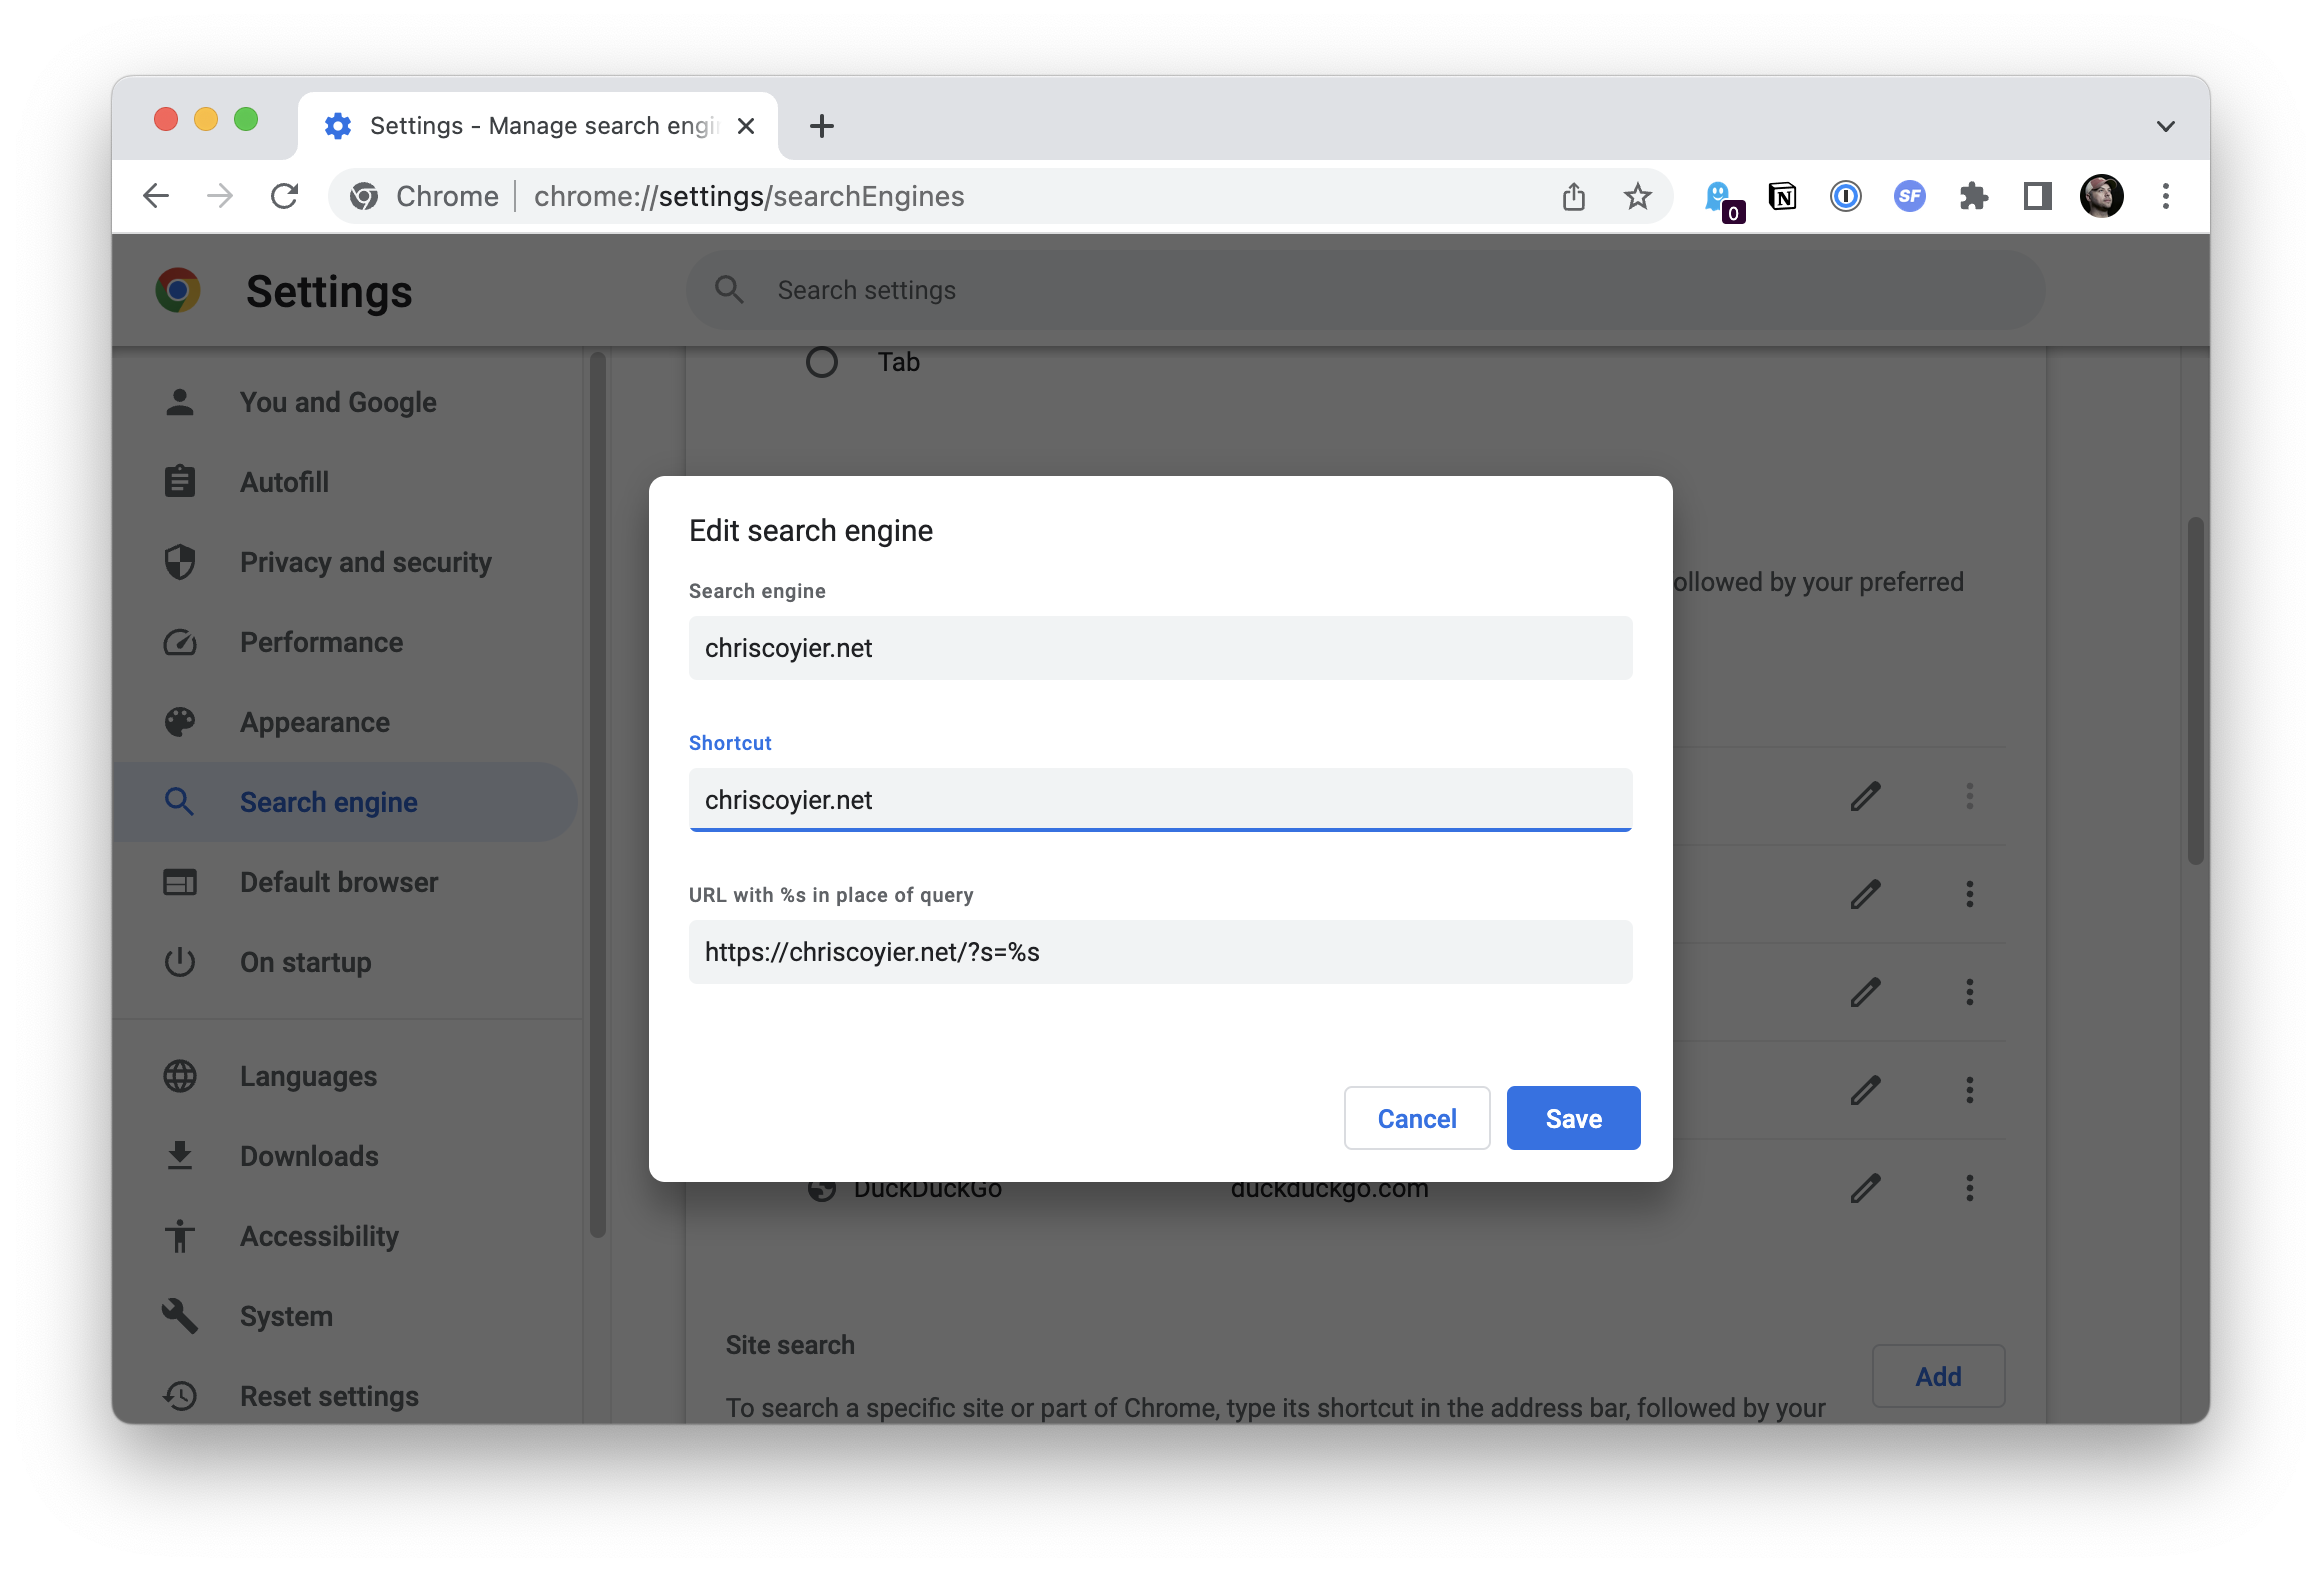Bookmark this page with the star icon
The width and height of the screenshot is (2322, 1572).
(1638, 196)
